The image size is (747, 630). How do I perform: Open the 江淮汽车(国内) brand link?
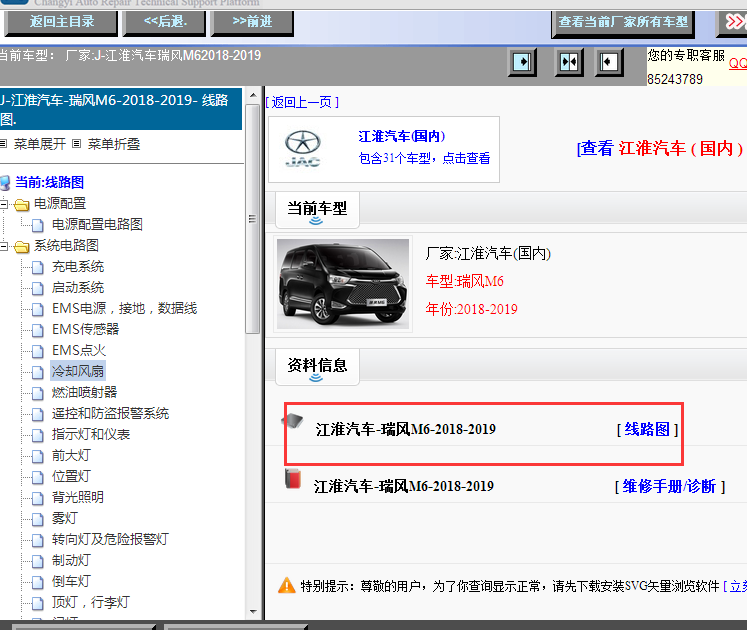(x=402, y=136)
